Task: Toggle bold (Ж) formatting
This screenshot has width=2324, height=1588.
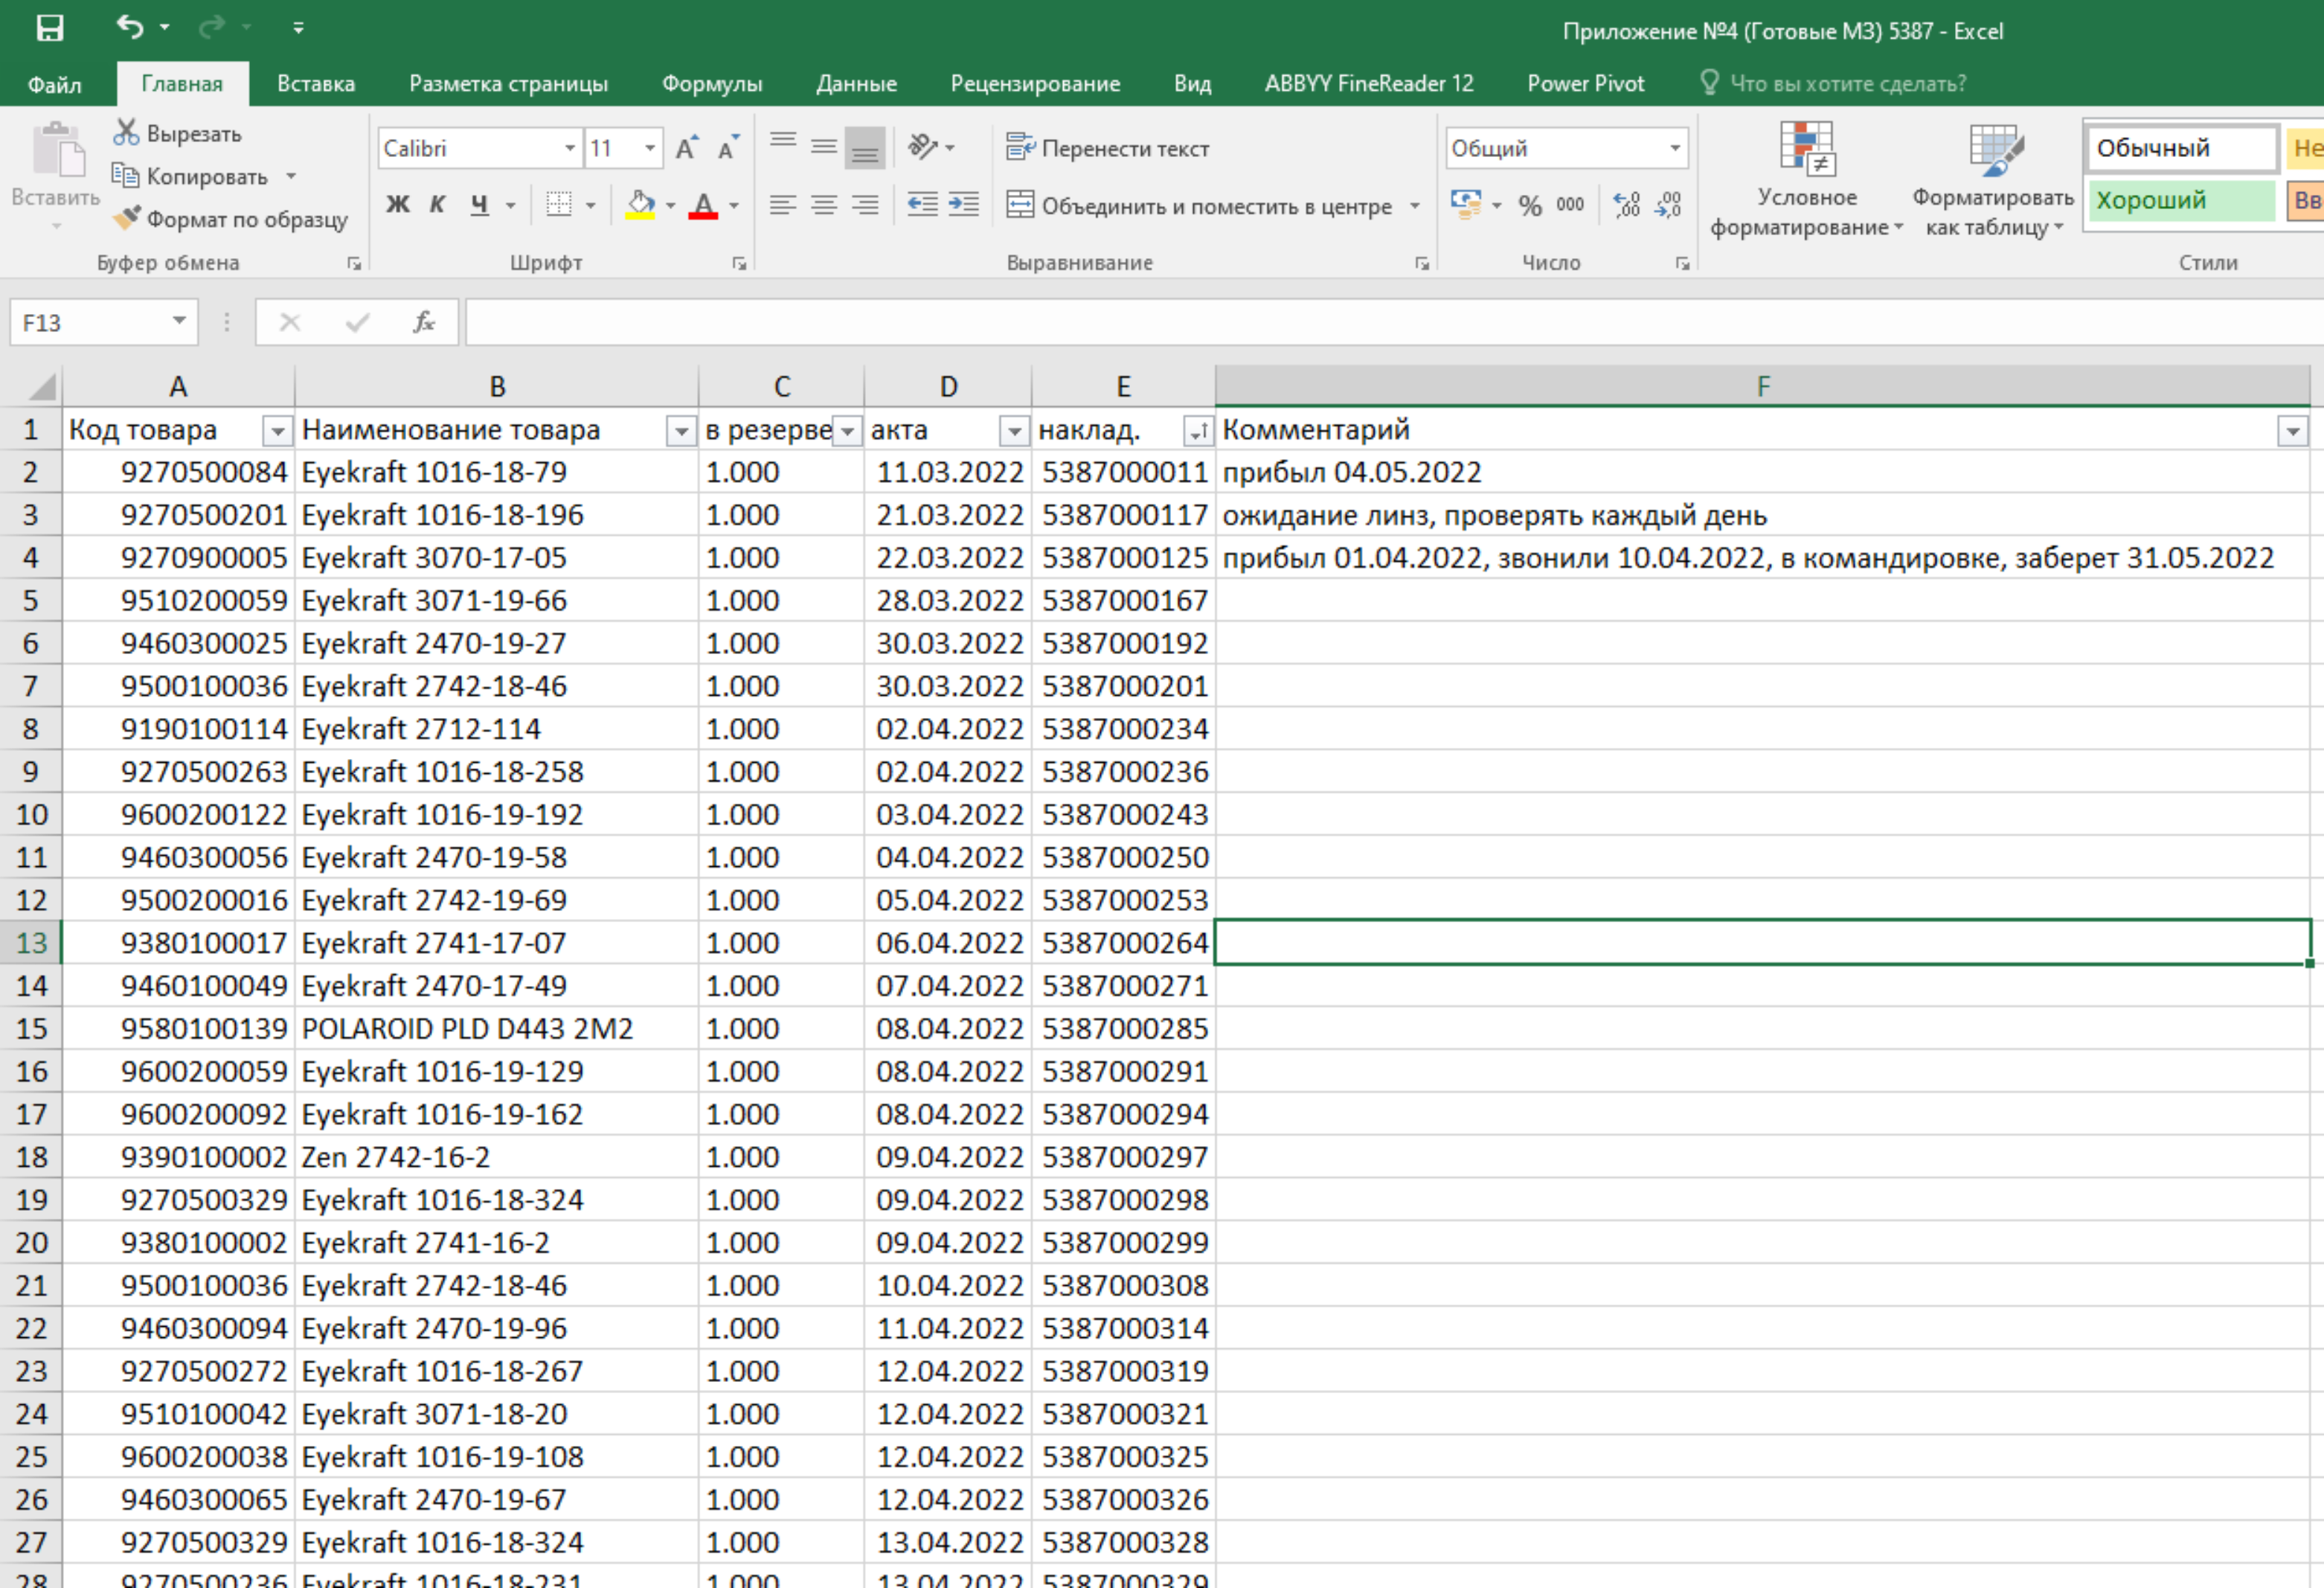Action: [x=397, y=205]
